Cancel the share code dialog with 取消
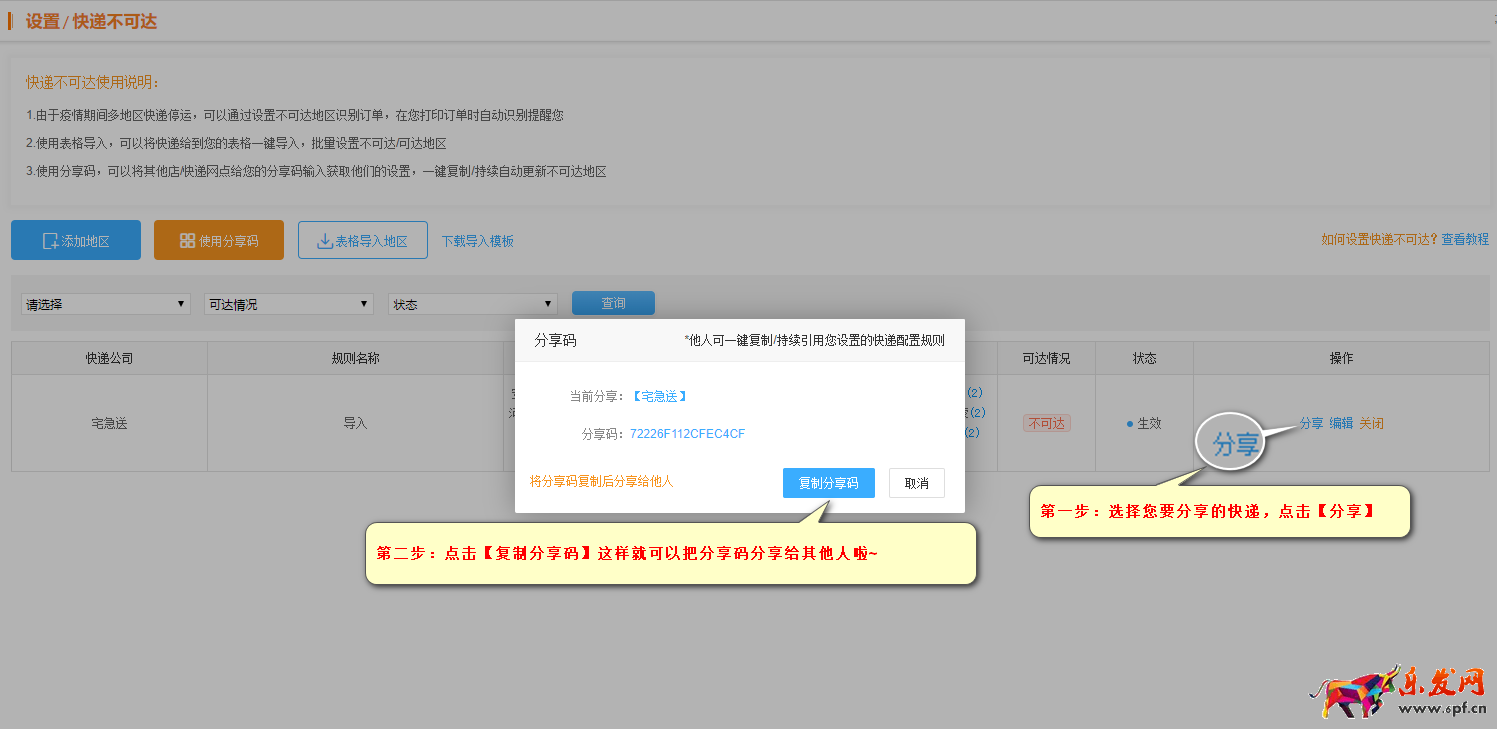 [916, 483]
